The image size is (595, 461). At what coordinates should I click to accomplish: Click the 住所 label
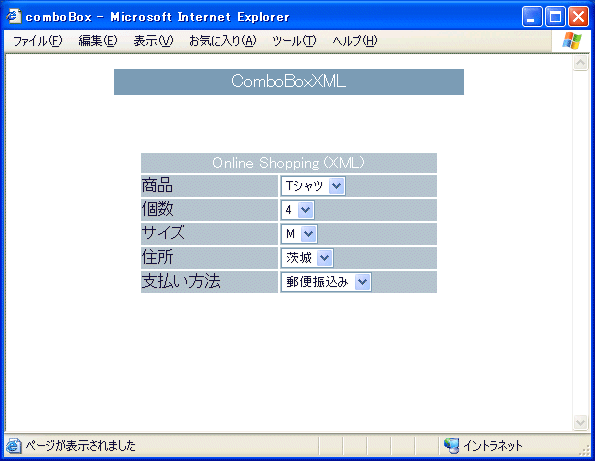click(157, 257)
